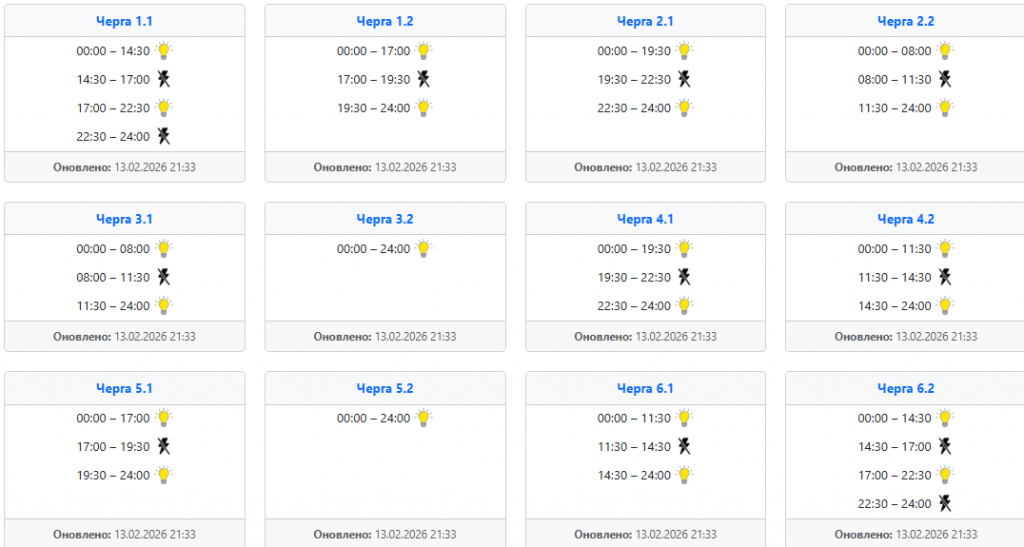Click the light bulb for 22:30 – 24:00 in Черга 4.1
Screen dimensions: 1024x547
[685, 306]
